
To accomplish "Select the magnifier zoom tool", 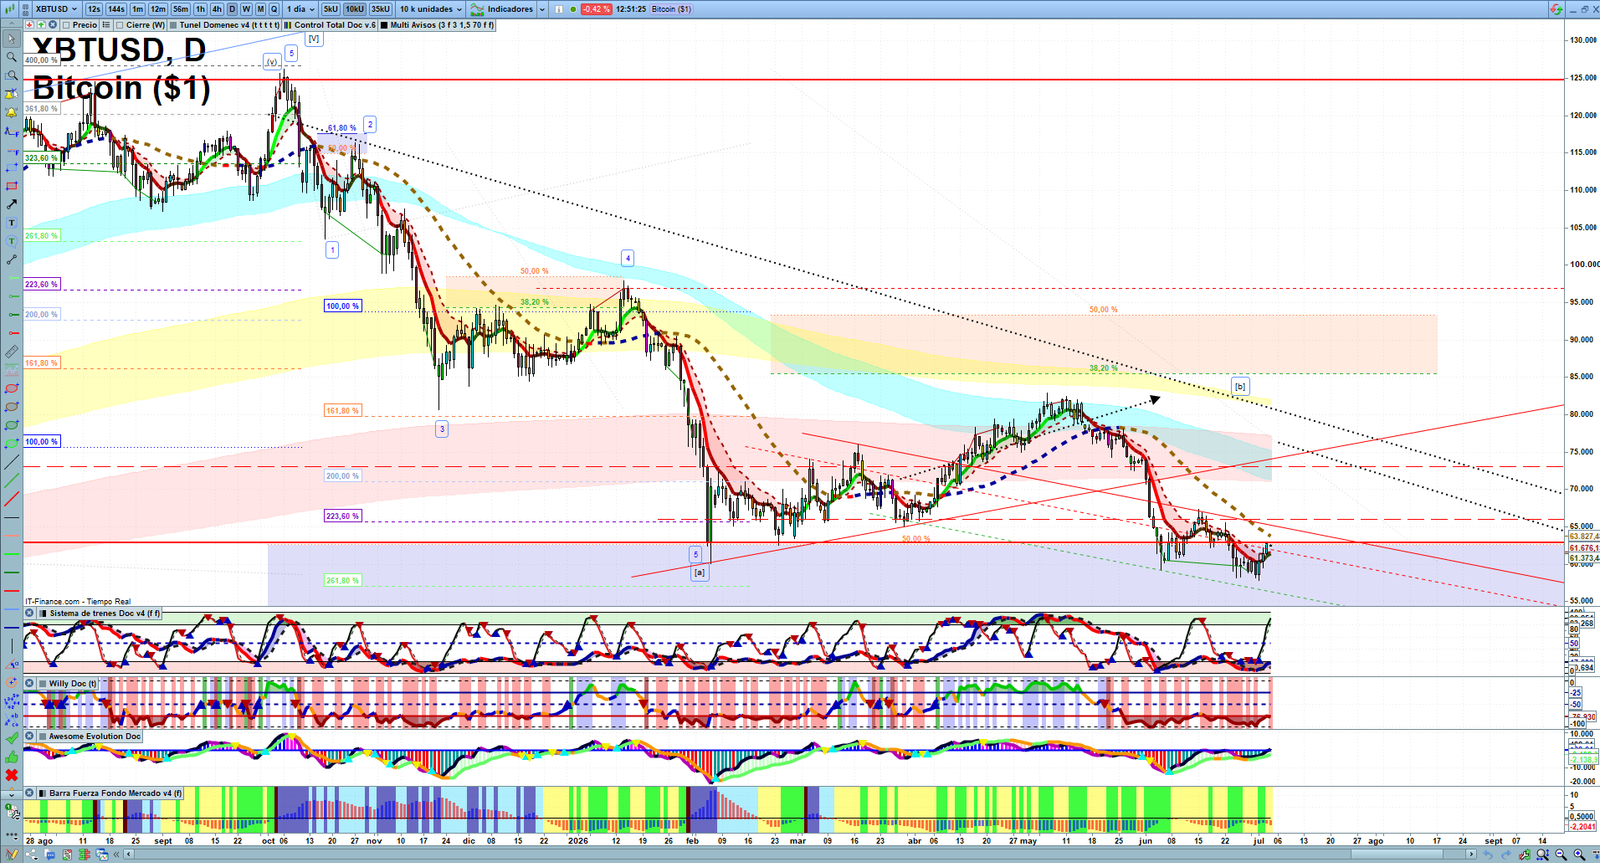I will point(12,57).
